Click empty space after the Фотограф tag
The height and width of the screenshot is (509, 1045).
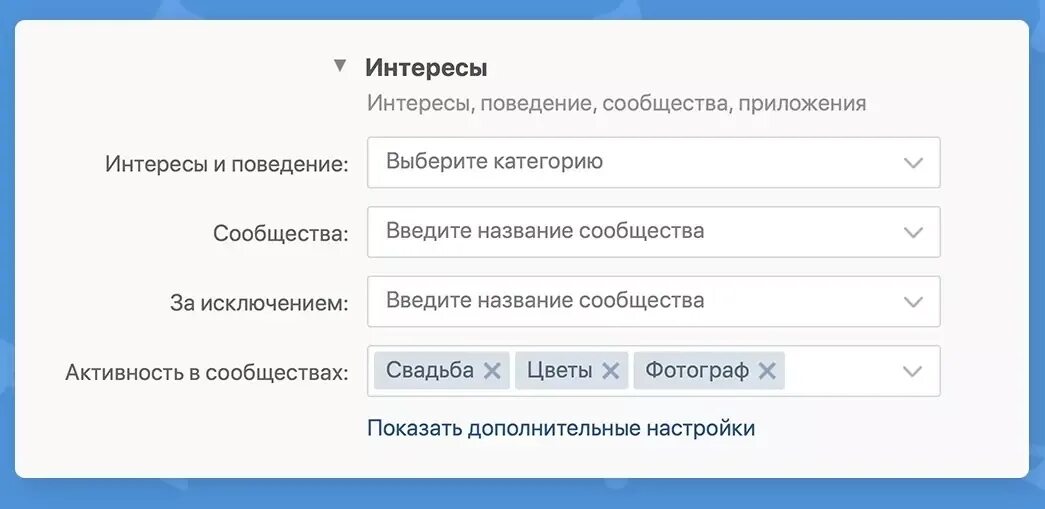pos(840,371)
